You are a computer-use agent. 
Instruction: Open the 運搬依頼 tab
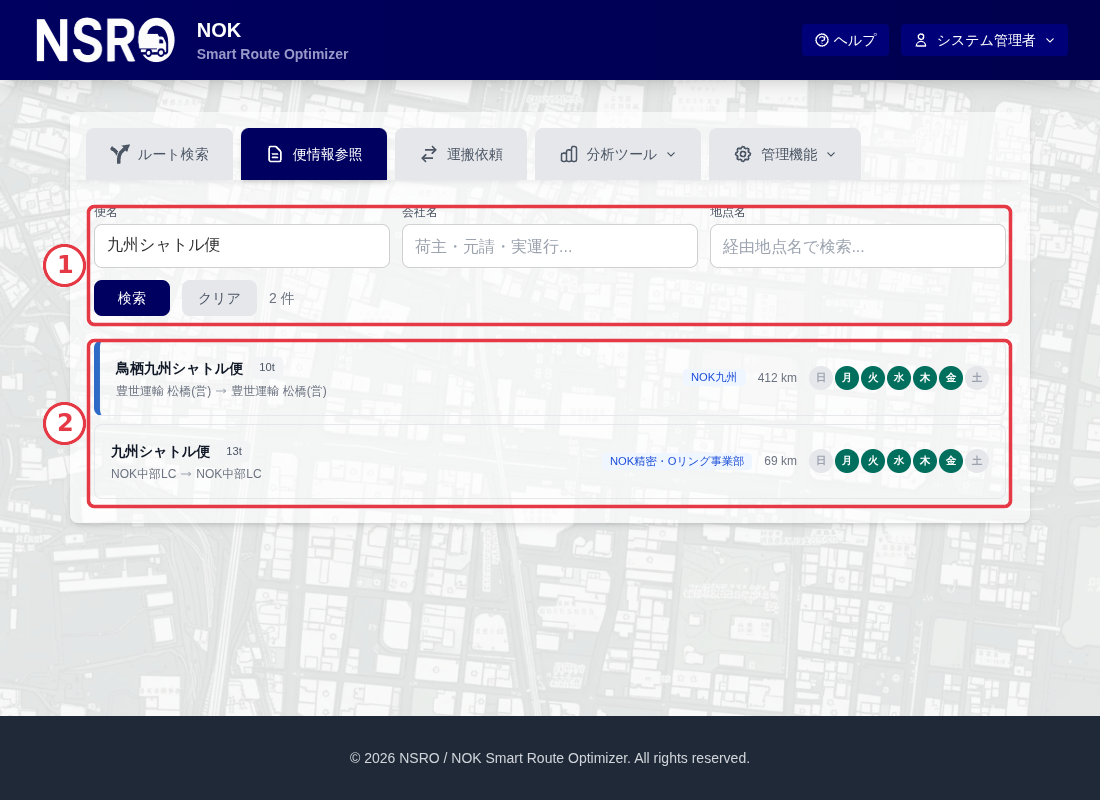coord(461,154)
